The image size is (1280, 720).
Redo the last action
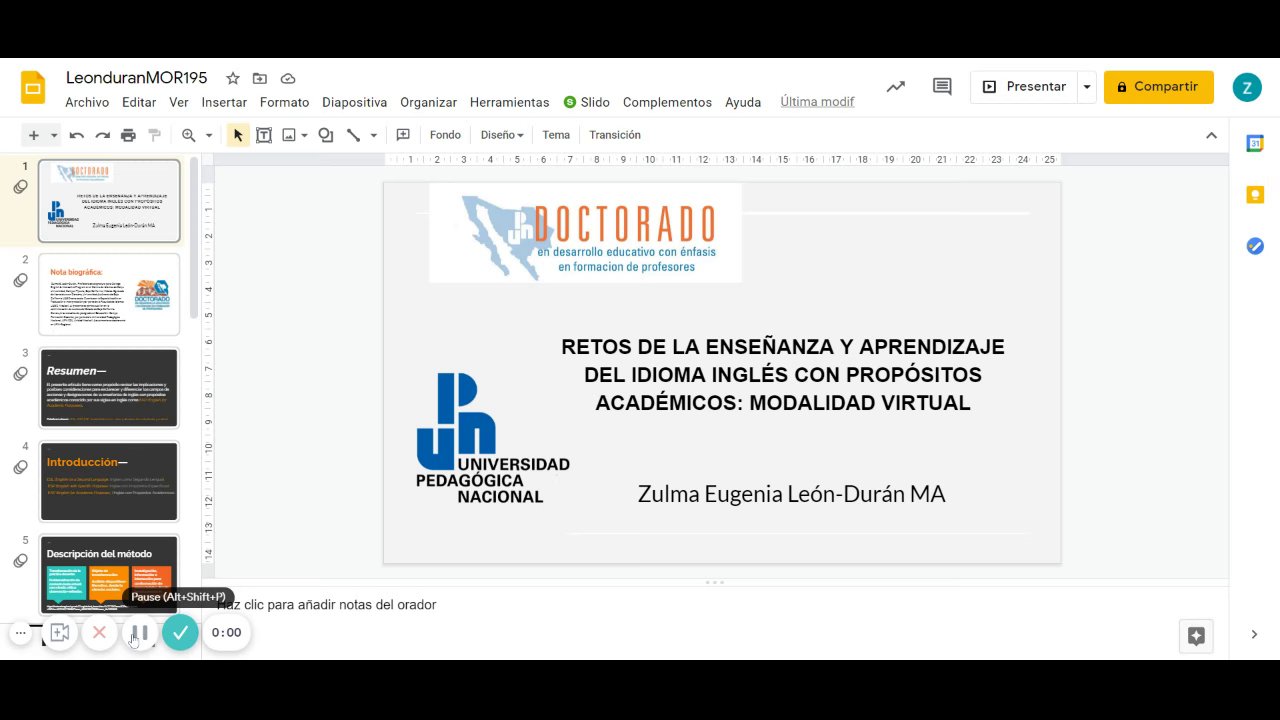(x=102, y=135)
